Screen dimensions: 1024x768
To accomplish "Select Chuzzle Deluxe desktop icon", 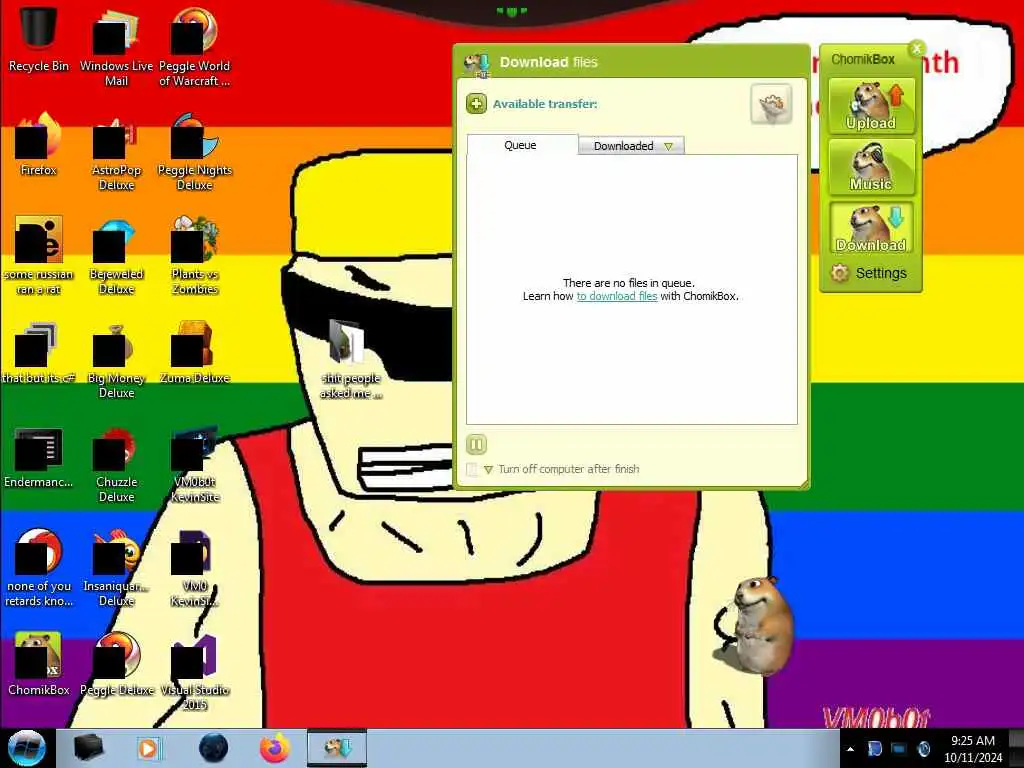I will point(116,464).
